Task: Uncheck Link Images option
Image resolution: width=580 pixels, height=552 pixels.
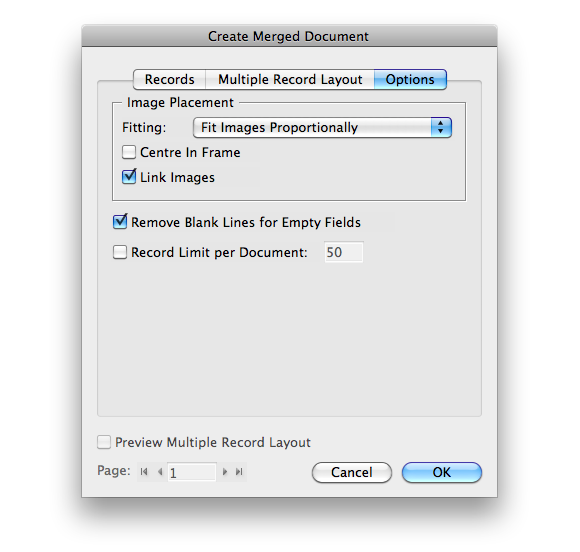Action: (x=129, y=177)
